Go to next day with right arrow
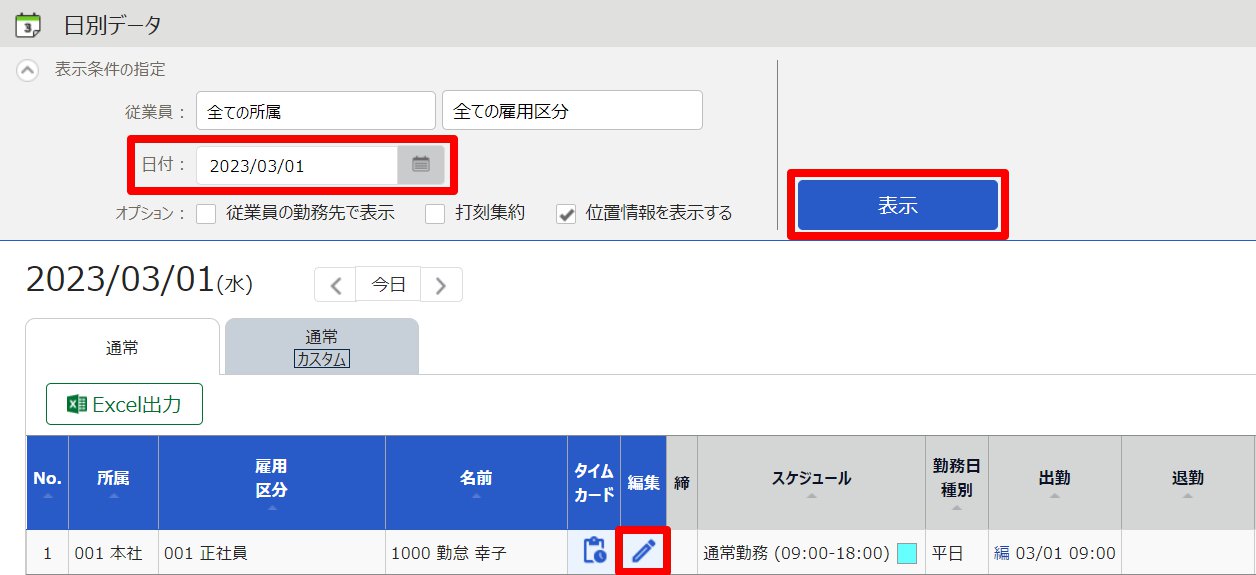The width and height of the screenshot is (1256, 575). tap(441, 285)
